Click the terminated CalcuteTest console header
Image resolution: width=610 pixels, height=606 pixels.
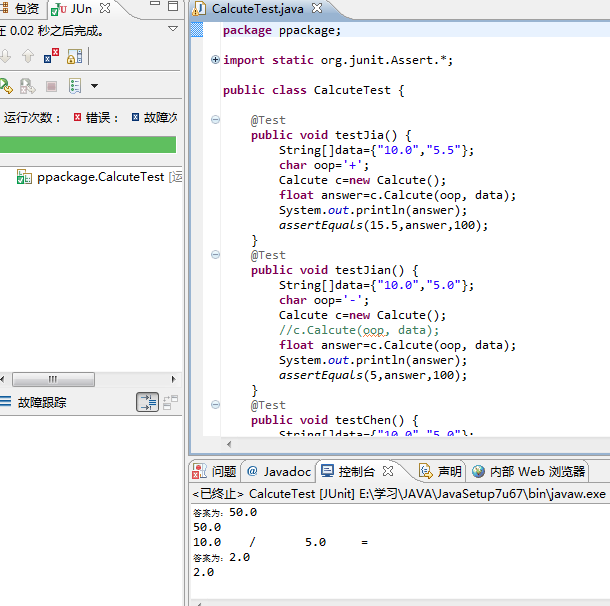[399, 494]
